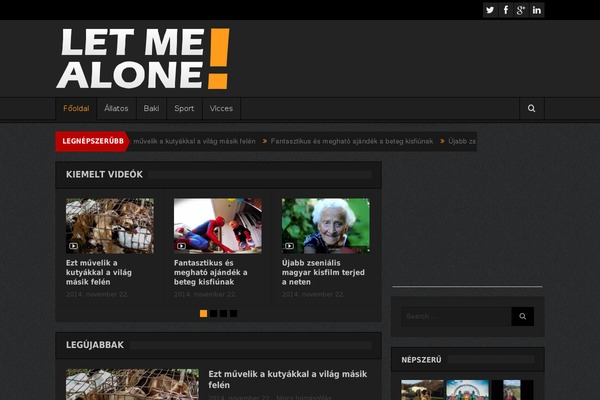Image resolution: width=600 pixels, height=400 pixels.
Task: Open ticker link starting 'Újabb zs'
Action: 462,141
